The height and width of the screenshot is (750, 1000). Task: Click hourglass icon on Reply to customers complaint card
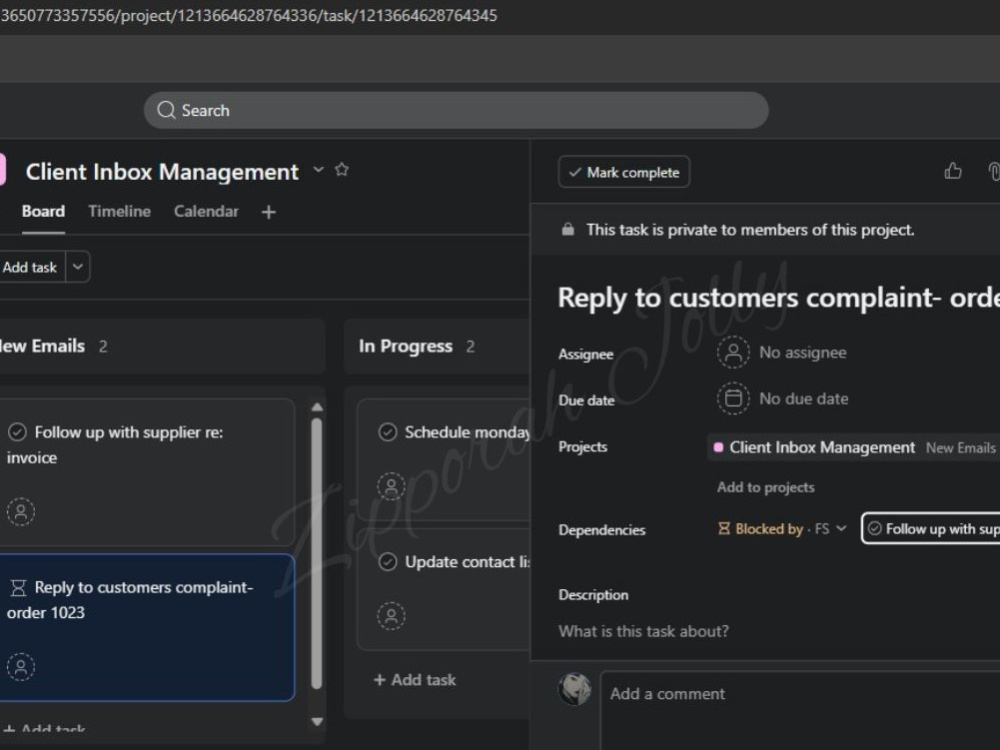[18, 587]
